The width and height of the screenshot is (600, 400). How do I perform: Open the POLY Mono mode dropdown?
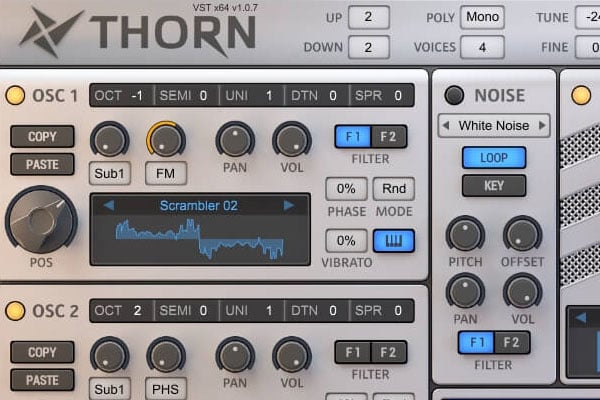click(x=482, y=17)
